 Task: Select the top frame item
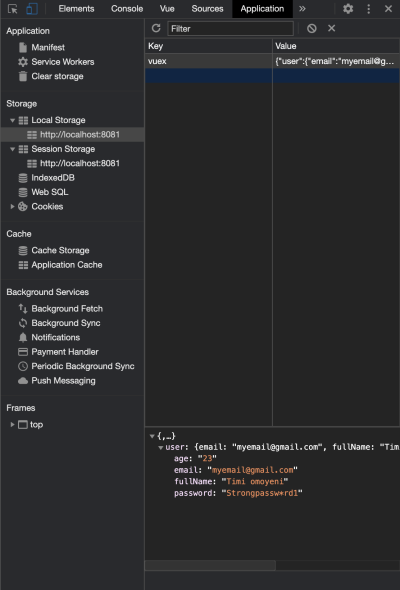tap(36, 424)
